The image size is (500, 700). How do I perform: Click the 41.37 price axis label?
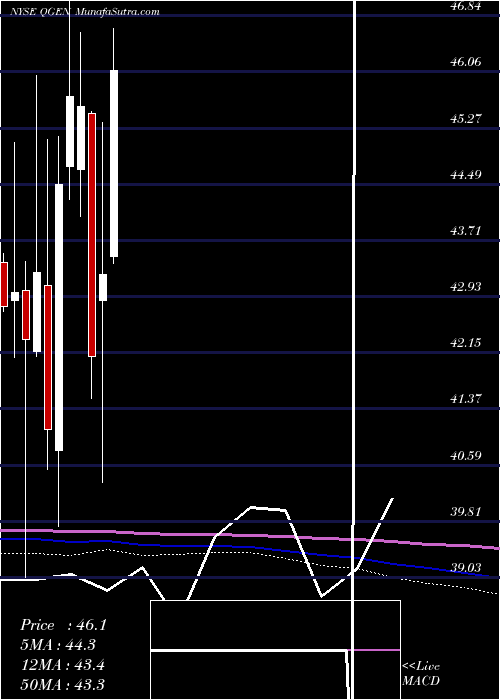pos(467,399)
